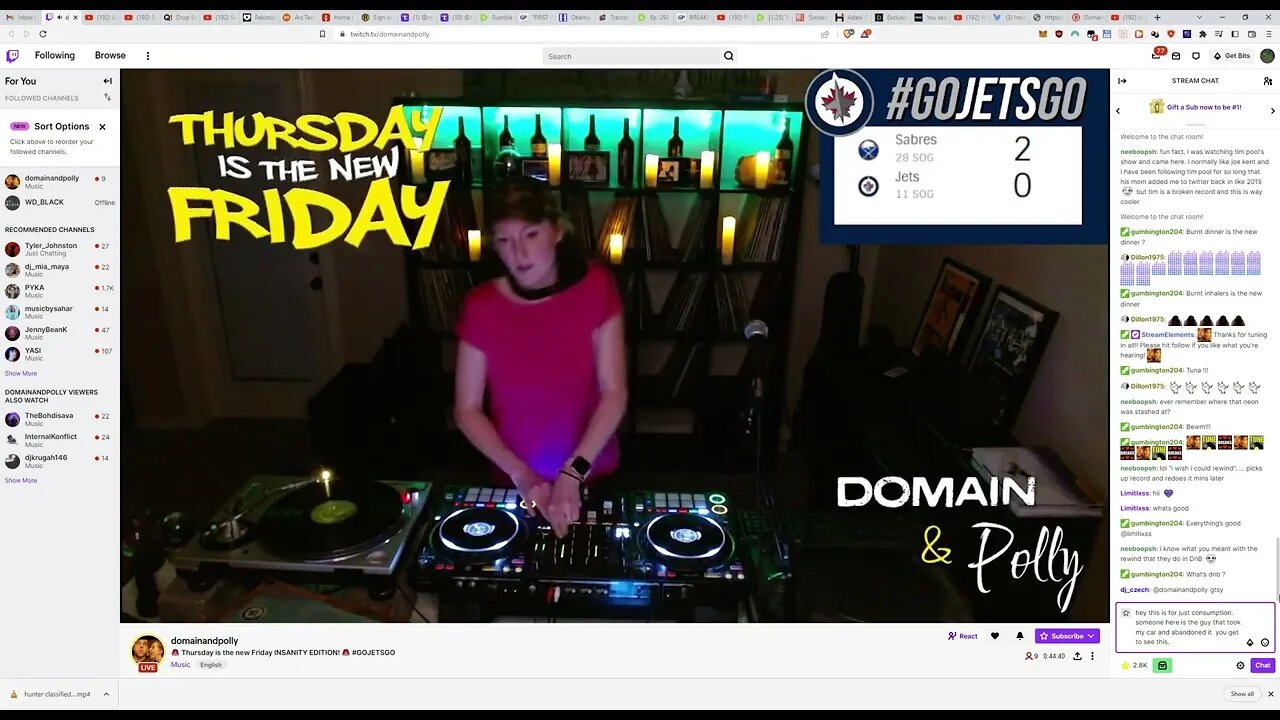
Task: Follow channel with the heart icon
Action: 995,636
